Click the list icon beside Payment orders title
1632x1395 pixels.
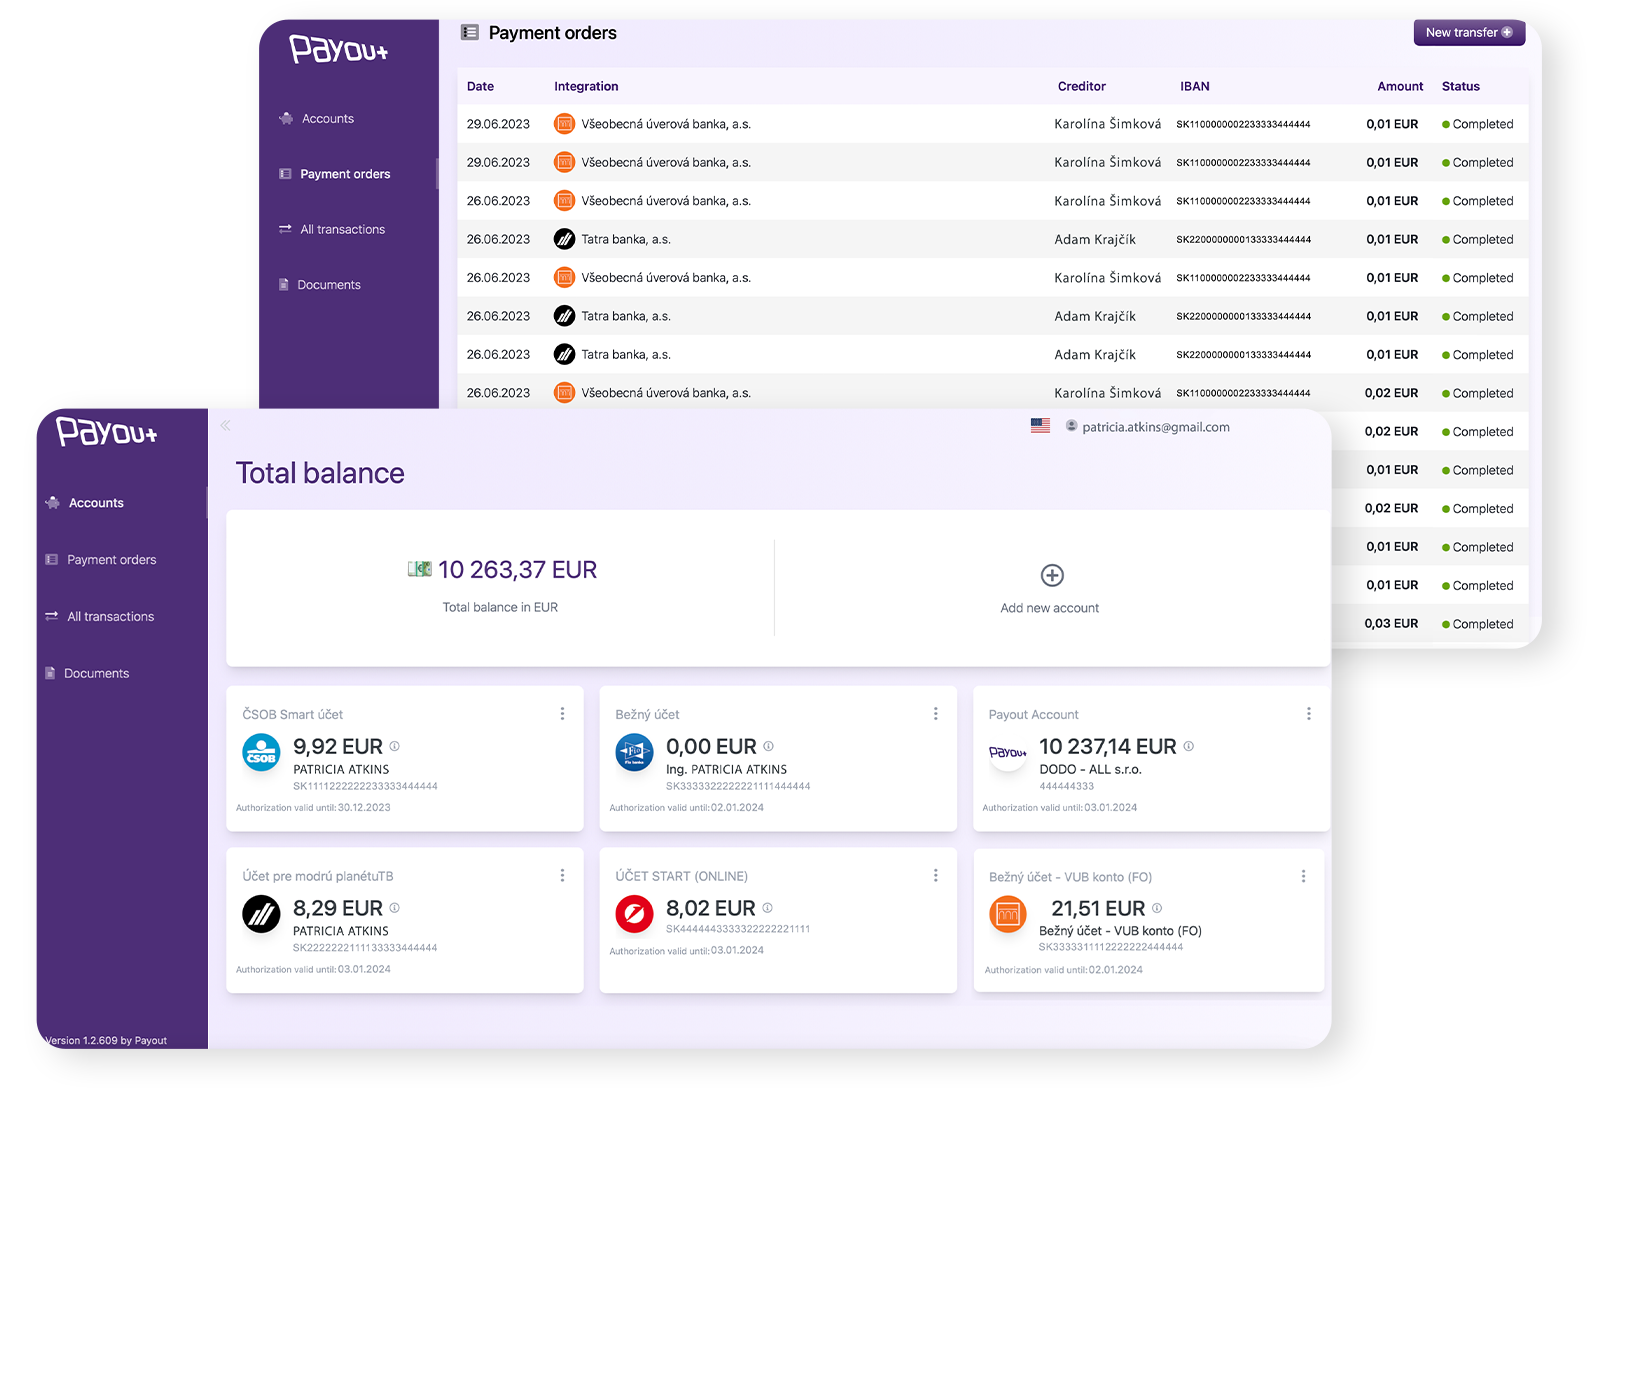[x=470, y=33]
